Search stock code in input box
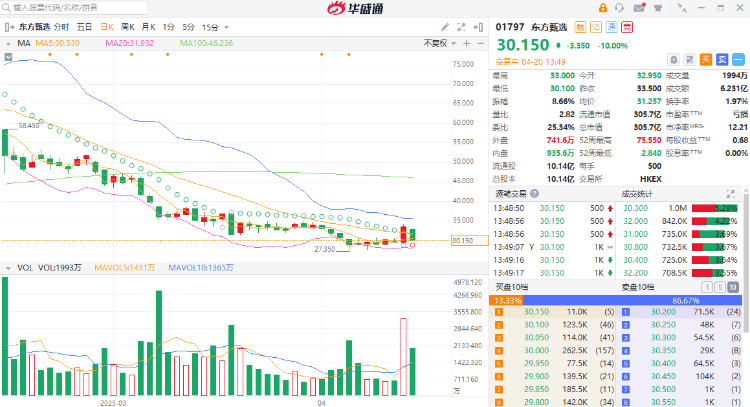Screen dimensions: 750x407 pyautogui.click(x=74, y=8)
